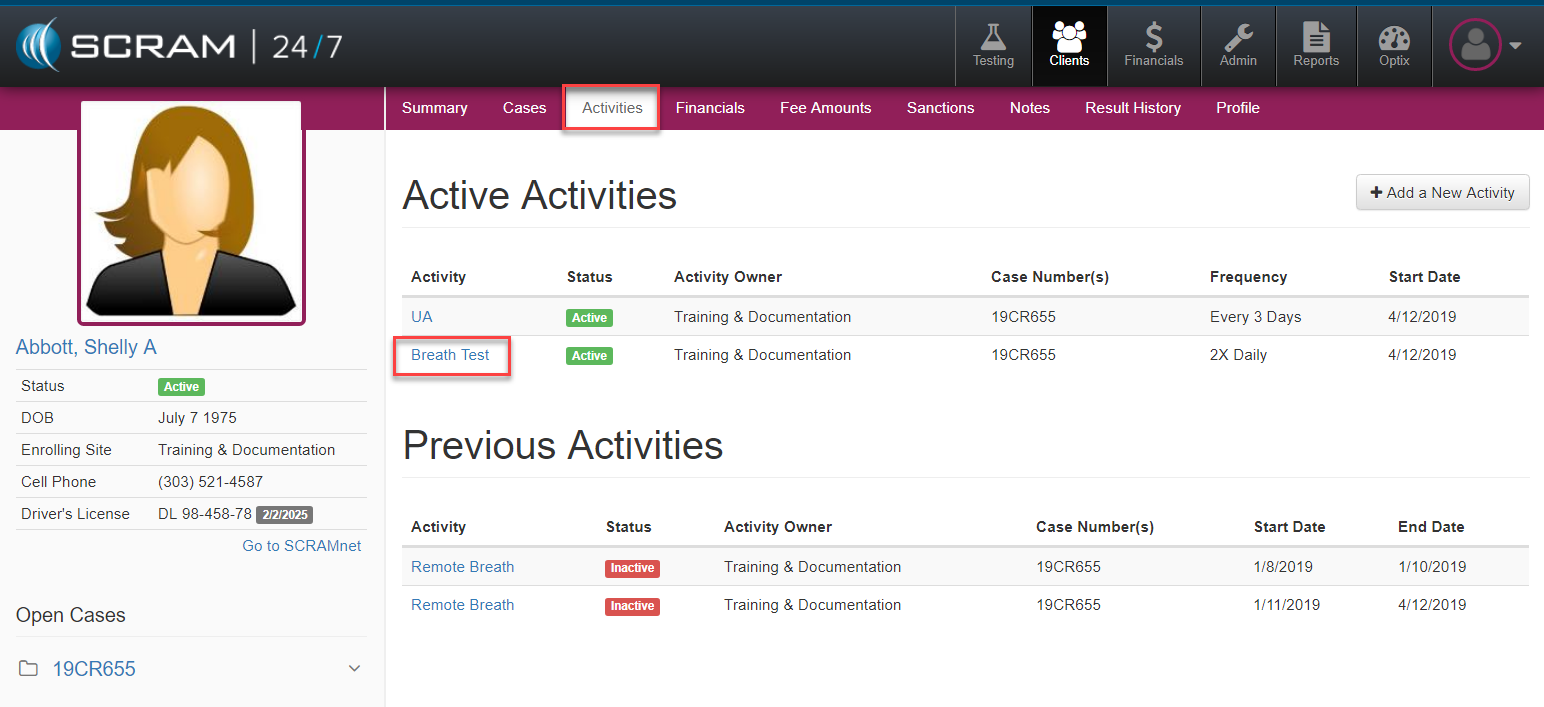Viewport: 1544px width, 707px height.
Task: Switch to the Summary tab
Action: click(434, 108)
